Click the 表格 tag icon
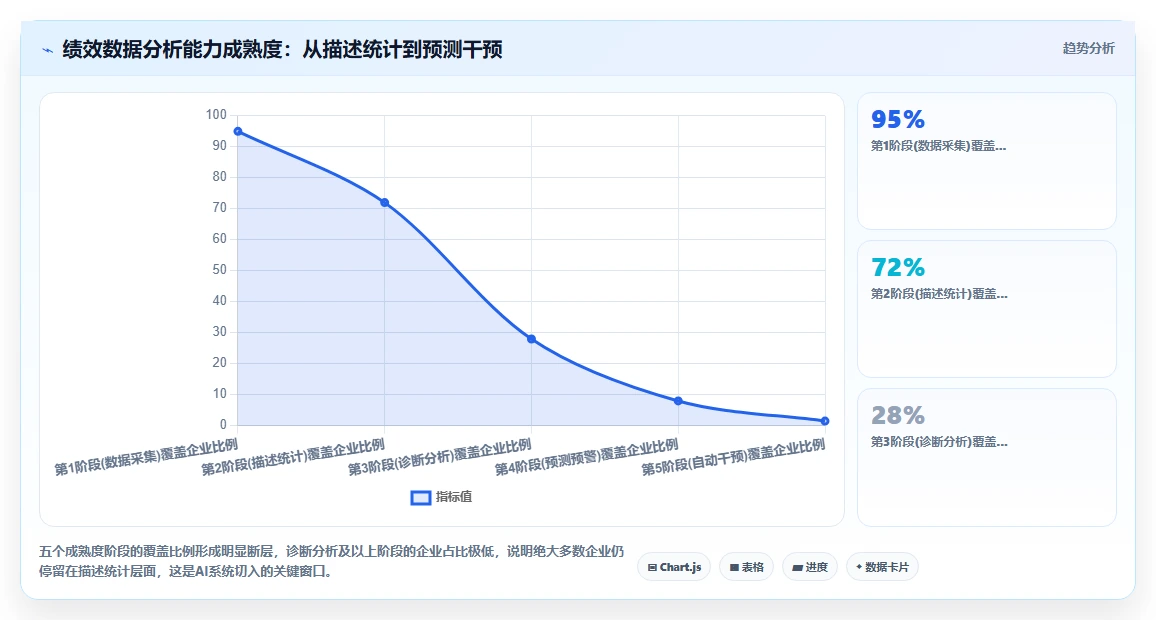1156x620 pixels. (x=734, y=568)
